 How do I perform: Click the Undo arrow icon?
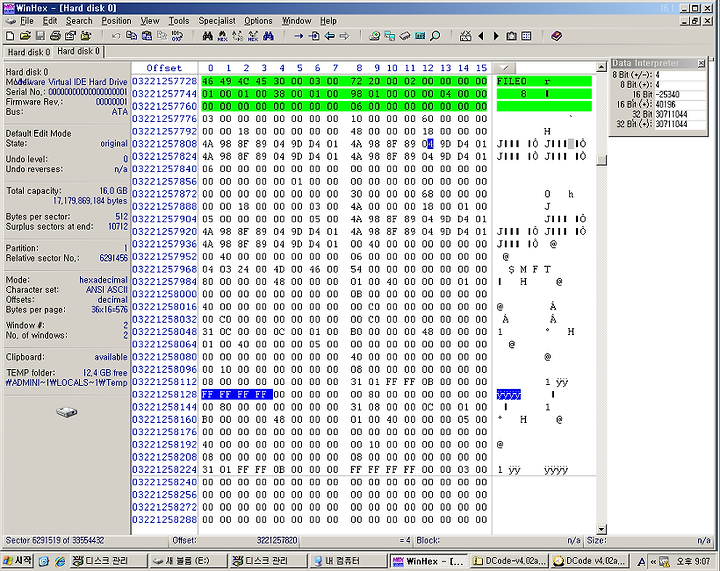(116, 36)
